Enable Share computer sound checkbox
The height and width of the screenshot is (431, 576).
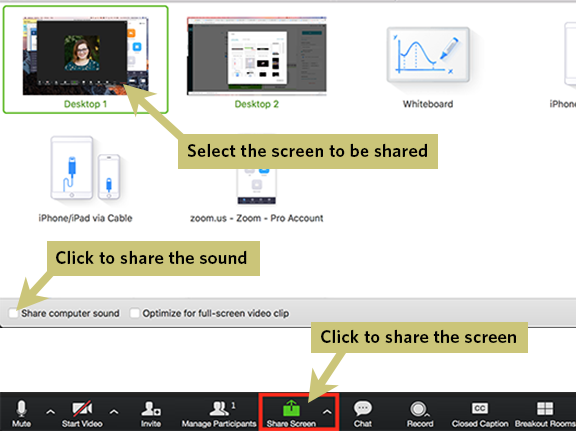click(14, 313)
